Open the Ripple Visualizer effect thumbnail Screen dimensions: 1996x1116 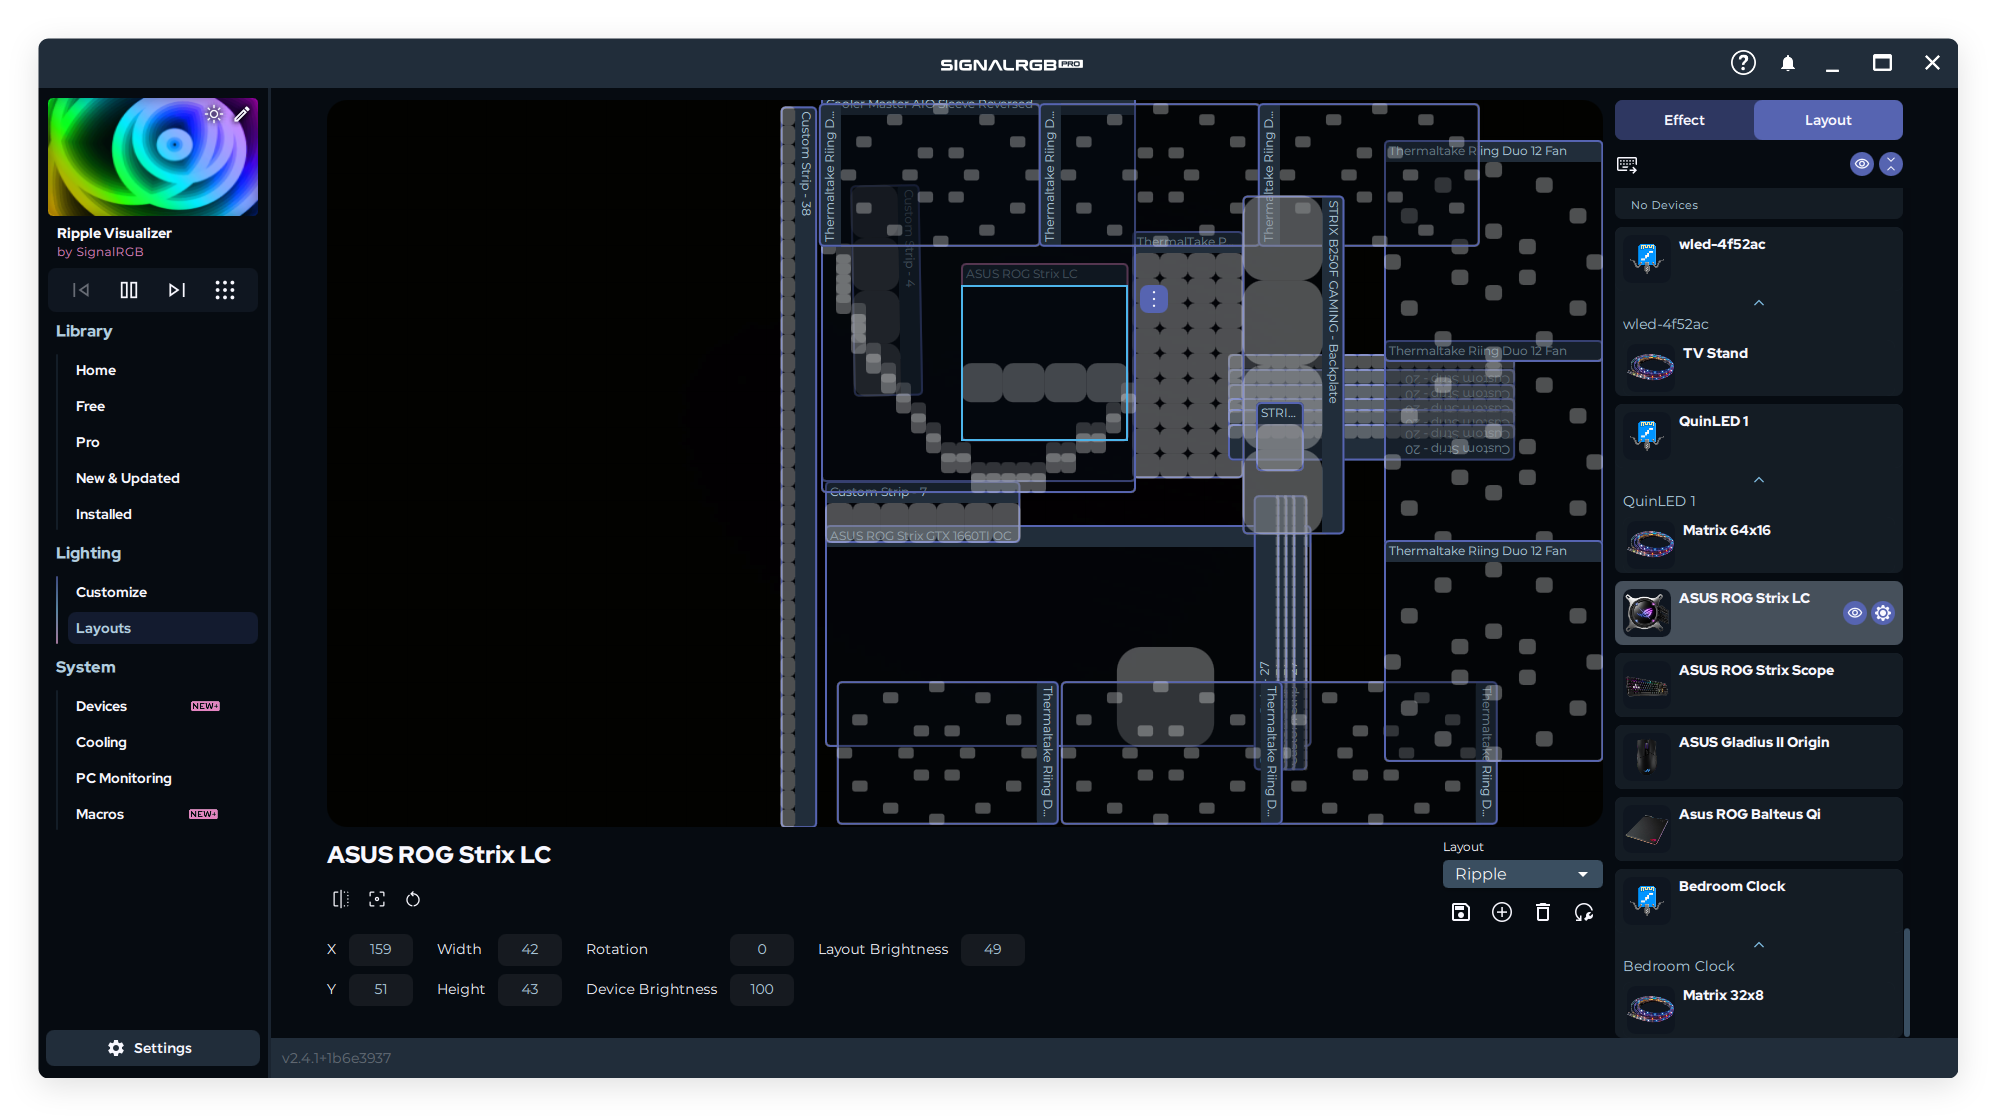153,157
